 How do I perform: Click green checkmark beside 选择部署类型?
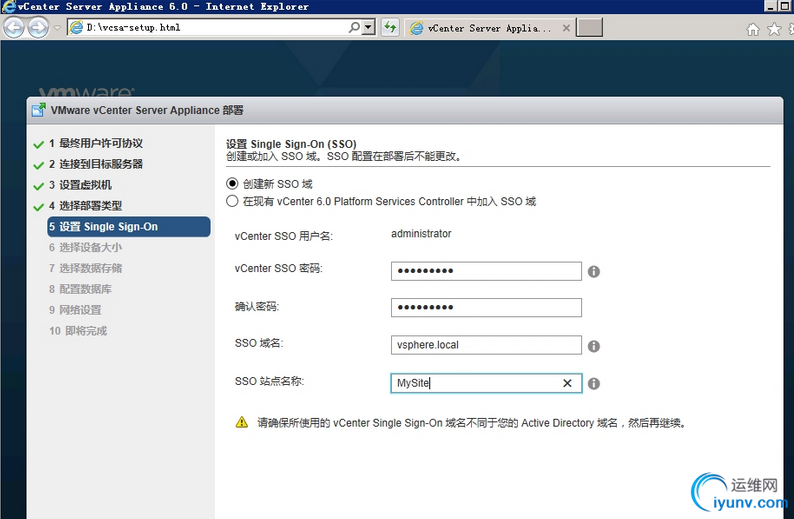(x=38, y=207)
